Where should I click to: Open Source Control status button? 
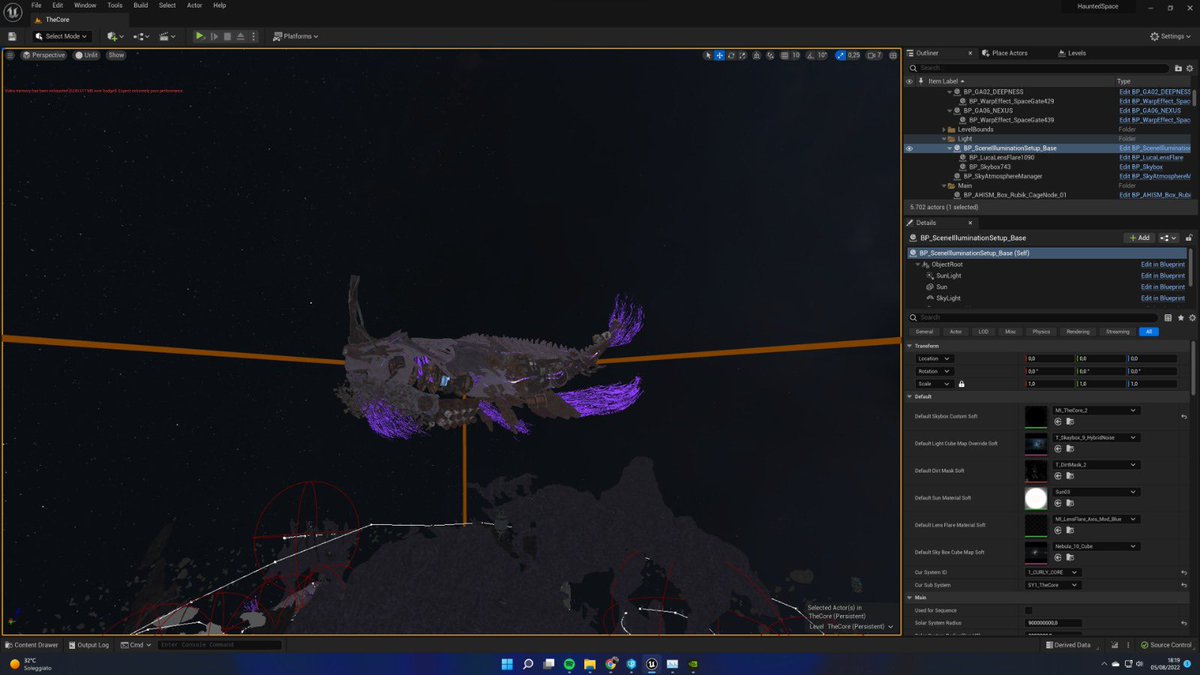pyautogui.click(x=1167, y=645)
